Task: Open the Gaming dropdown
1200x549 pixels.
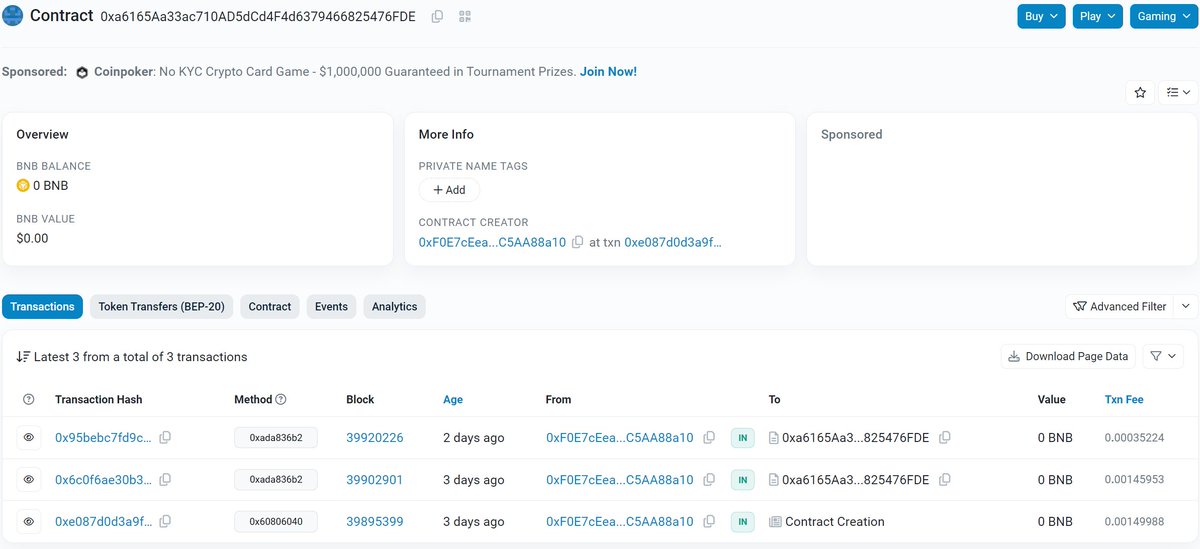Action: (x=1164, y=16)
